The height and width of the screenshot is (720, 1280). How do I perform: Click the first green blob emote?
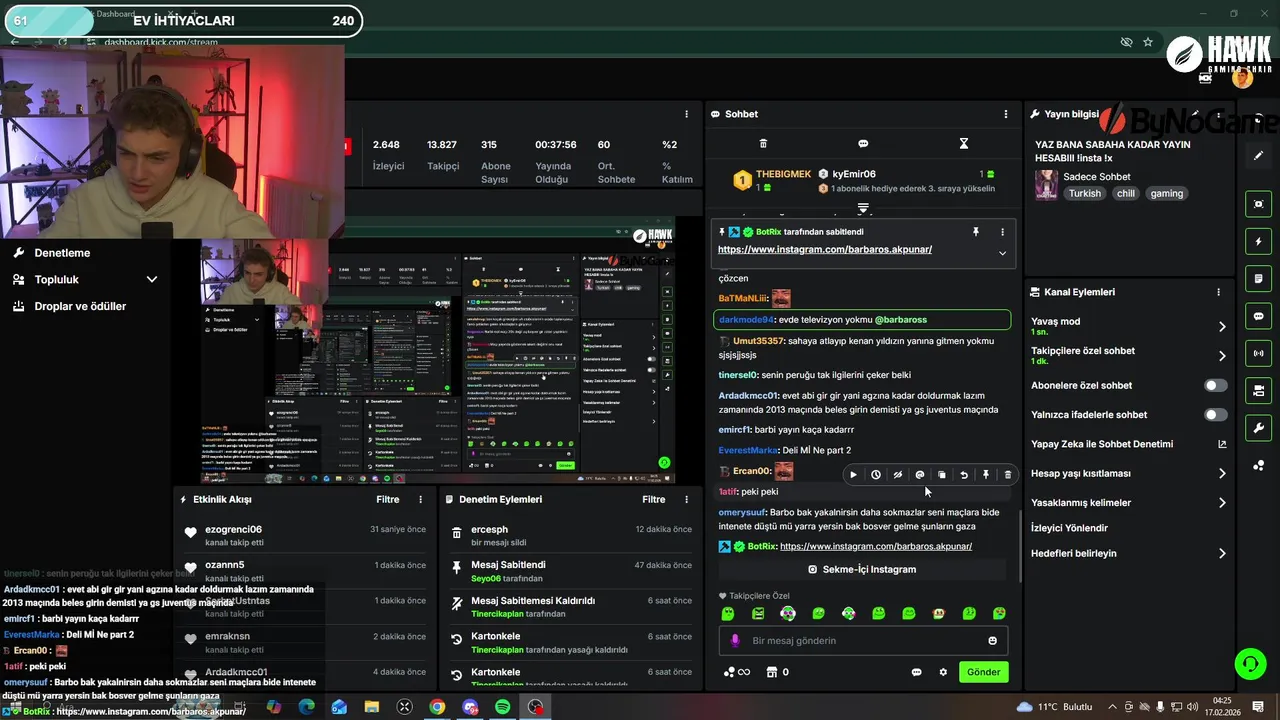click(x=728, y=613)
